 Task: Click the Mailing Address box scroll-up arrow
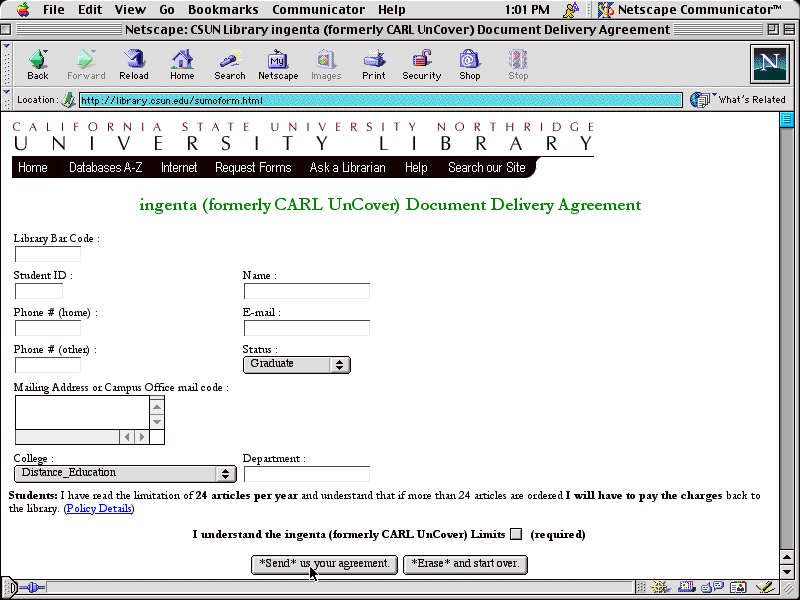[x=157, y=407]
